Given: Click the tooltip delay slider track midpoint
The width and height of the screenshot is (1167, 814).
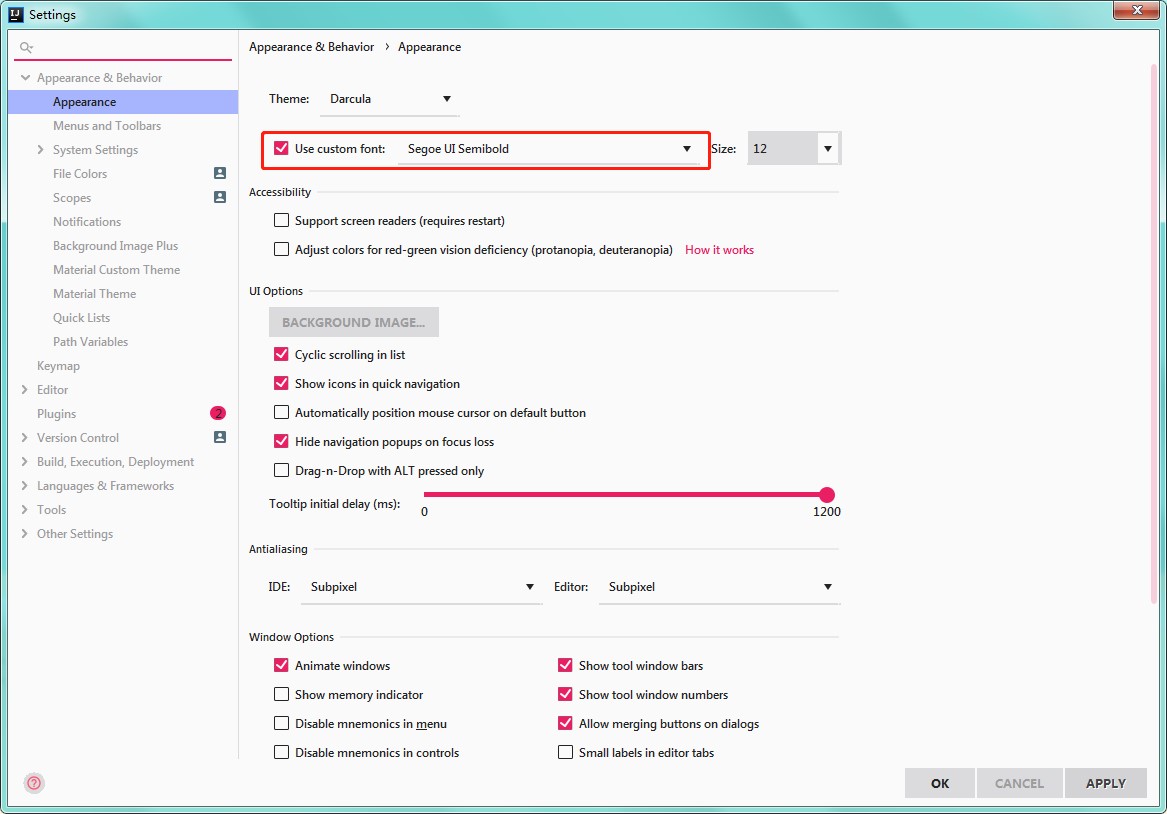Looking at the screenshot, I should (x=625, y=495).
